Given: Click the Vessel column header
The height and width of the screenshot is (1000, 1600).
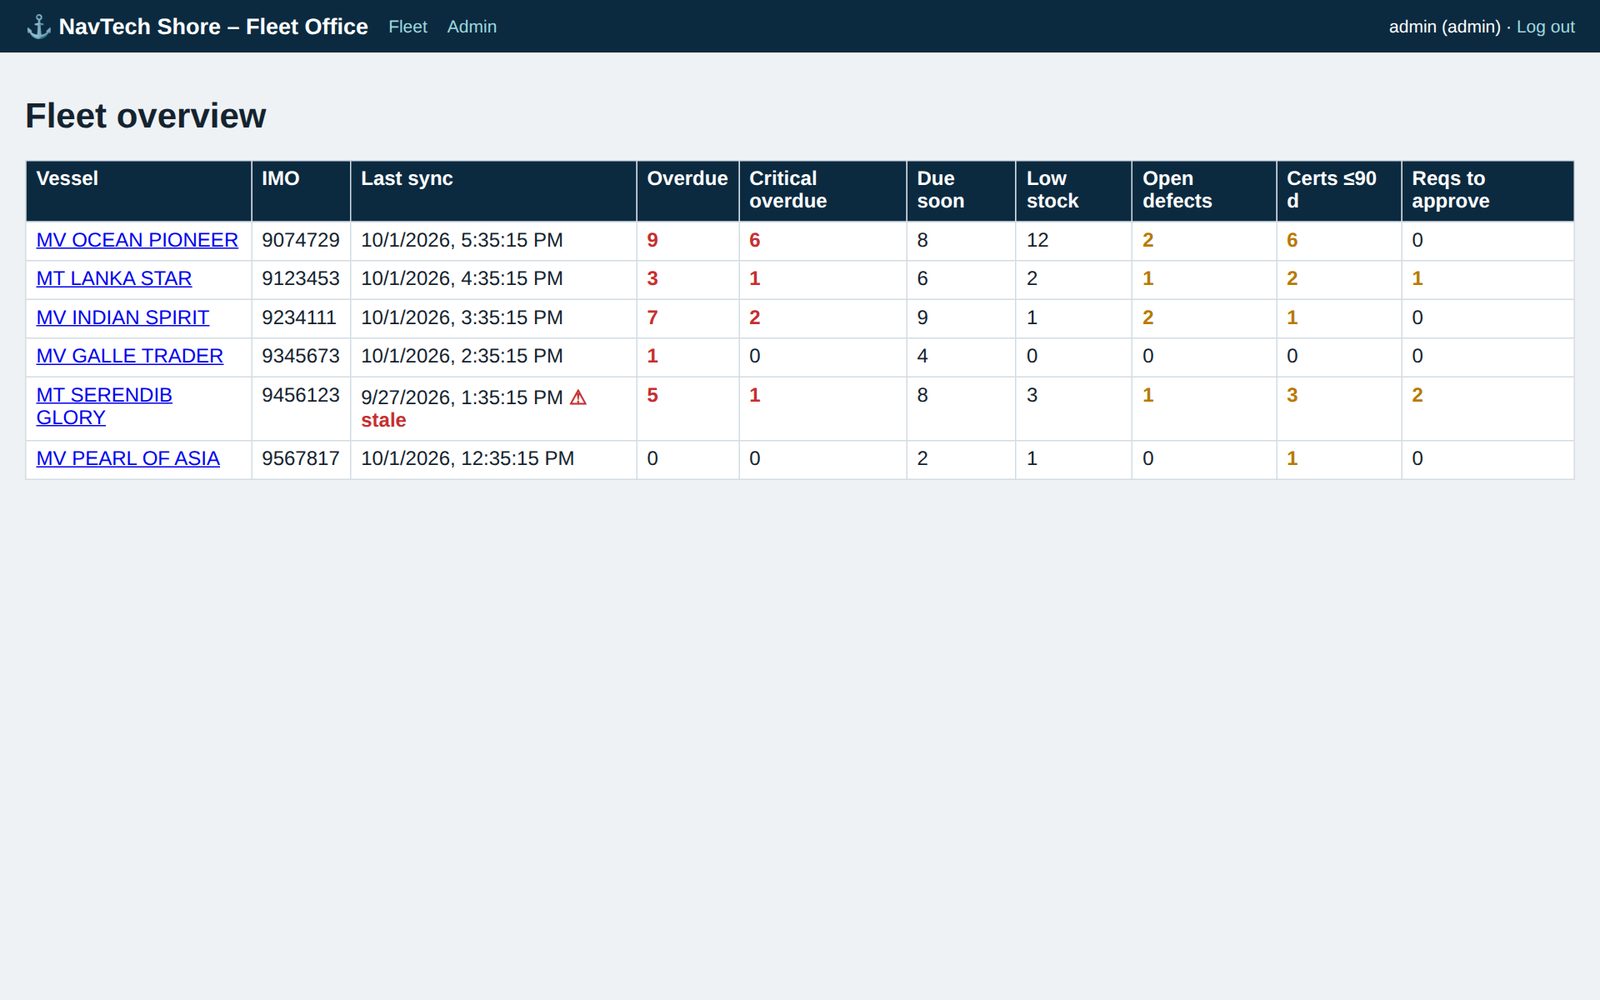Looking at the screenshot, I should point(139,191).
